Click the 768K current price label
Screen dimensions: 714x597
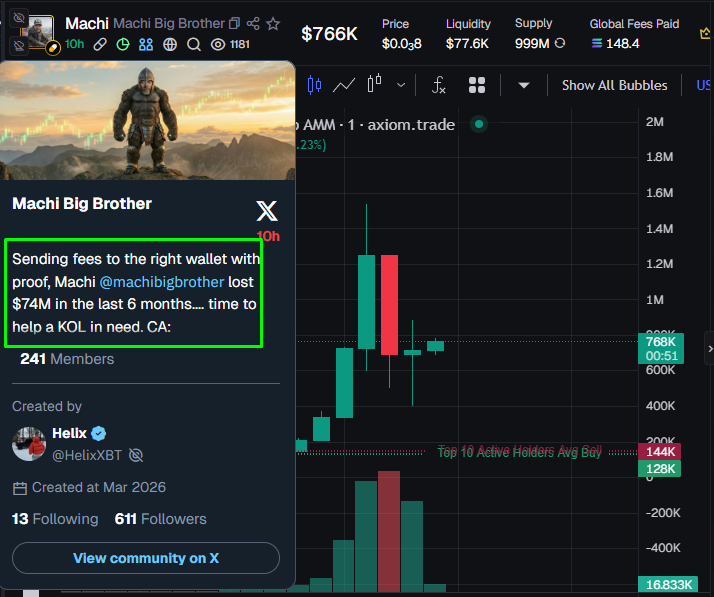point(661,348)
